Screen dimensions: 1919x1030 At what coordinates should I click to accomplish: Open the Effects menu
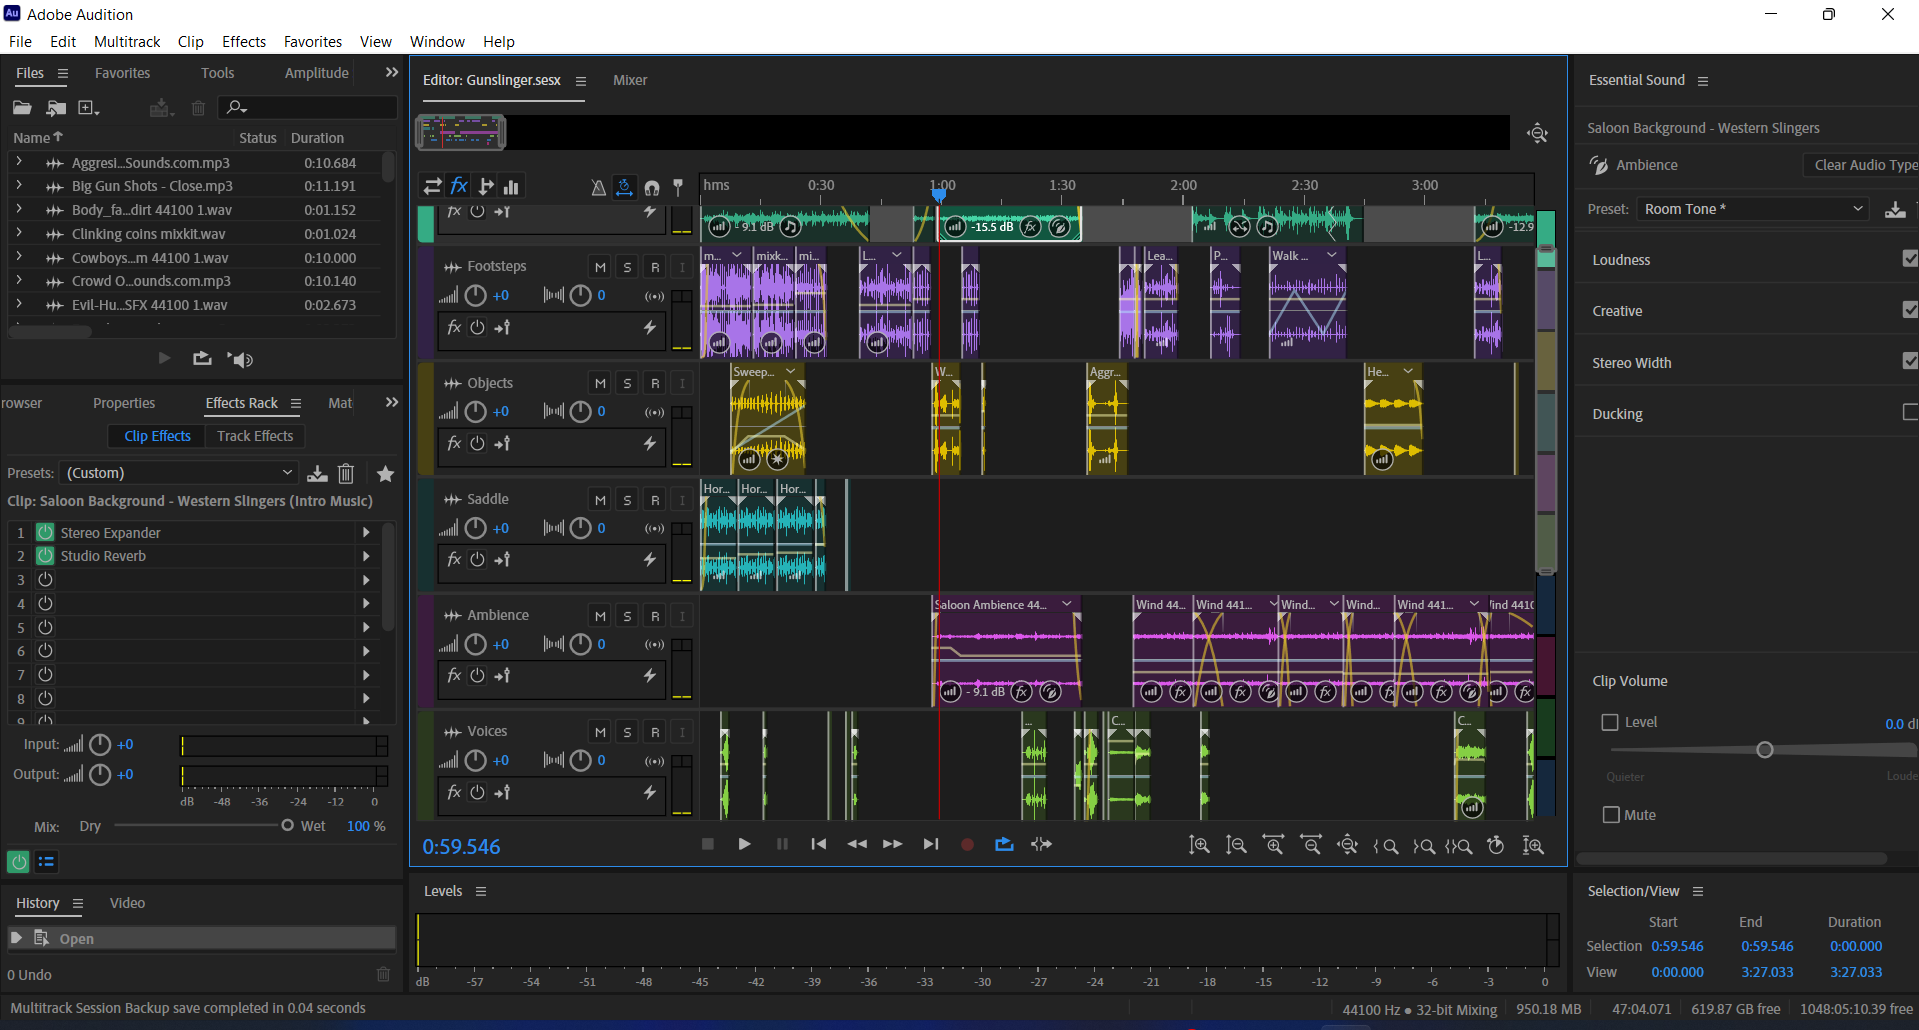(244, 41)
